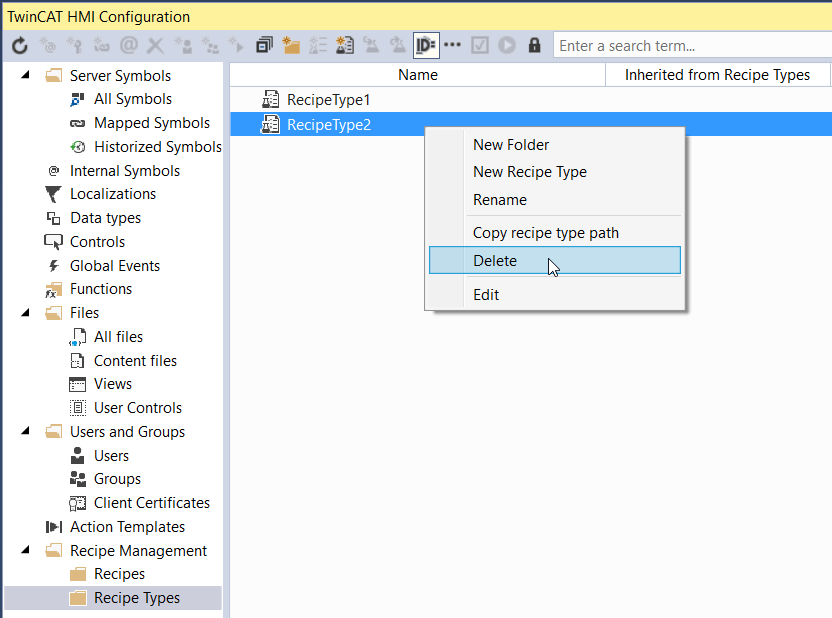832x618 pixels.
Task: Open Internal Symbols in the tree
Action: (125, 171)
